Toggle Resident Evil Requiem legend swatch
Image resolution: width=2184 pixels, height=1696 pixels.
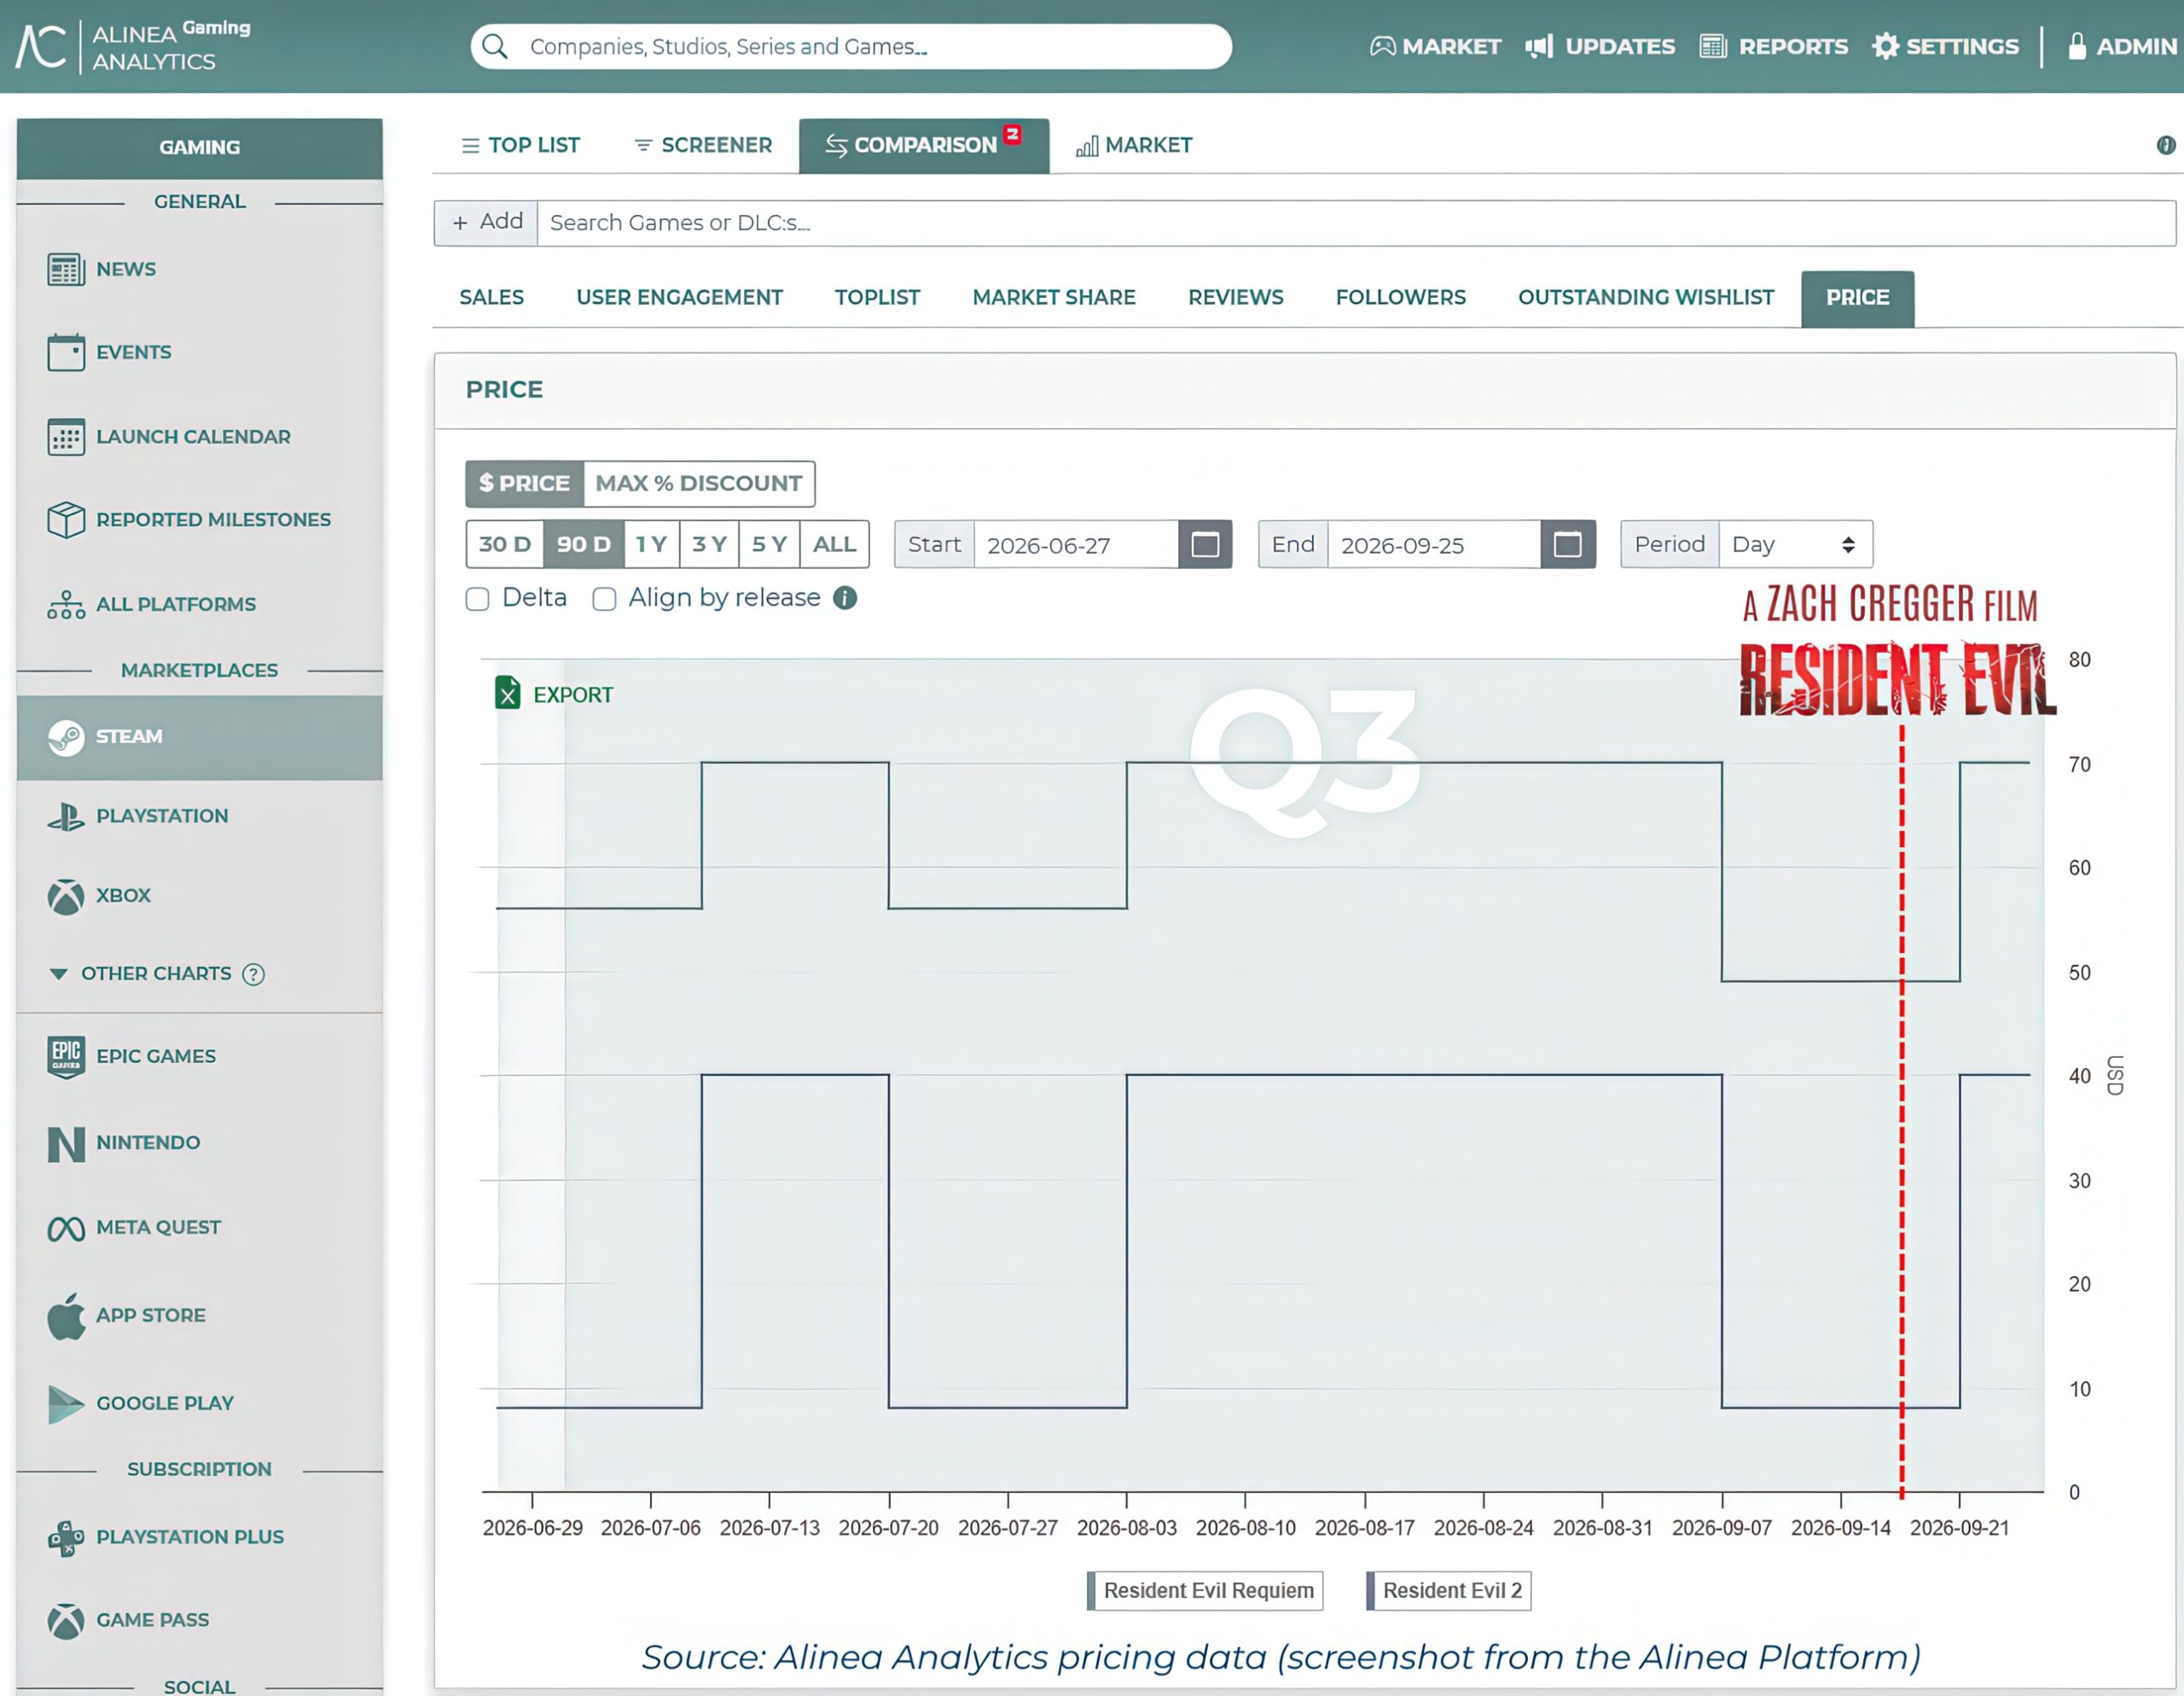point(1091,1591)
